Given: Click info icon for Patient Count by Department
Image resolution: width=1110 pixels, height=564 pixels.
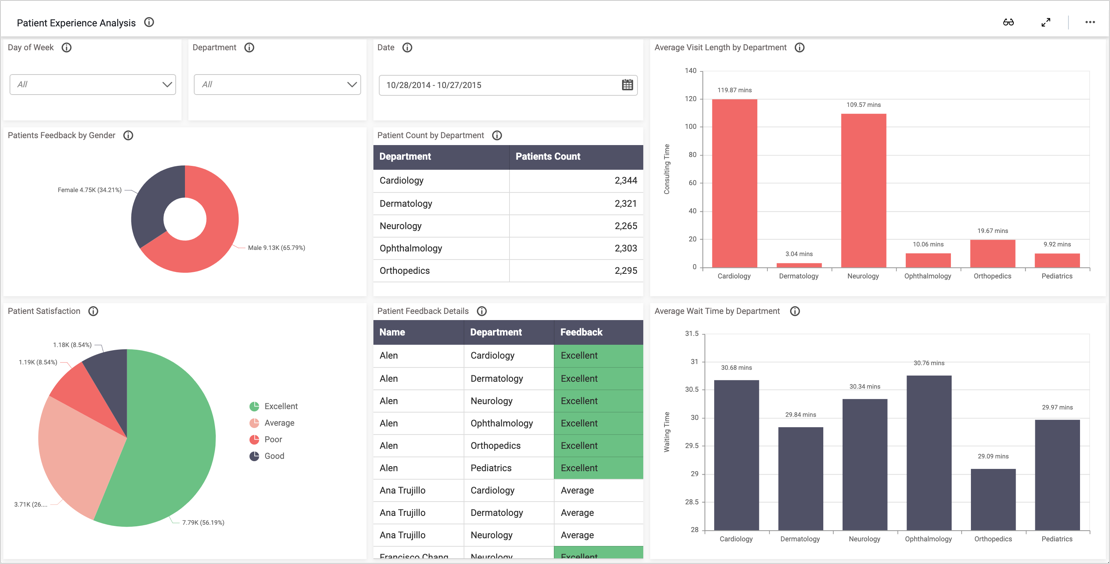Looking at the screenshot, I should pos(497,135).
